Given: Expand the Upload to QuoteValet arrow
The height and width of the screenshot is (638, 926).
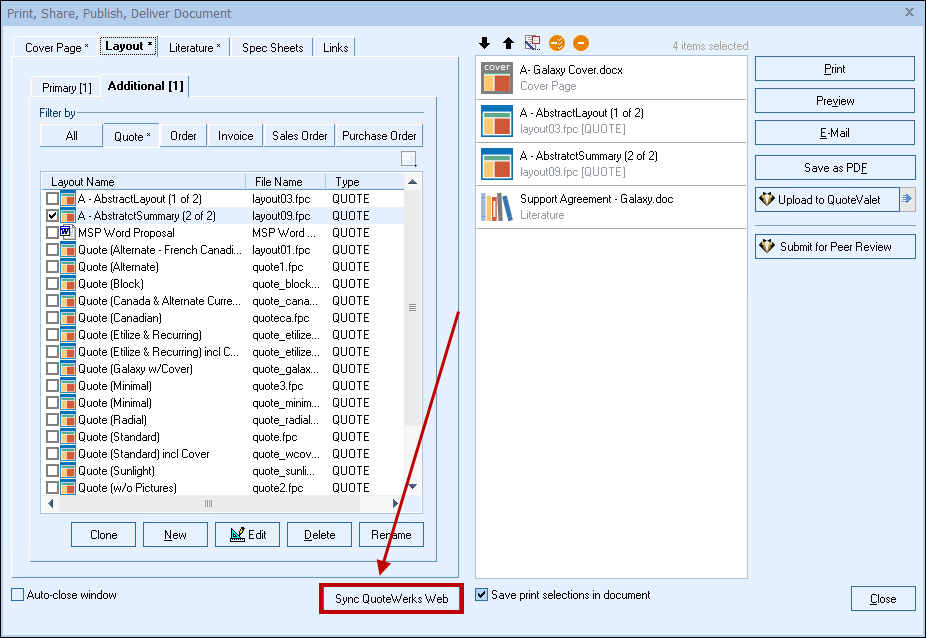Looking at the screenshot, I should 907,199.
